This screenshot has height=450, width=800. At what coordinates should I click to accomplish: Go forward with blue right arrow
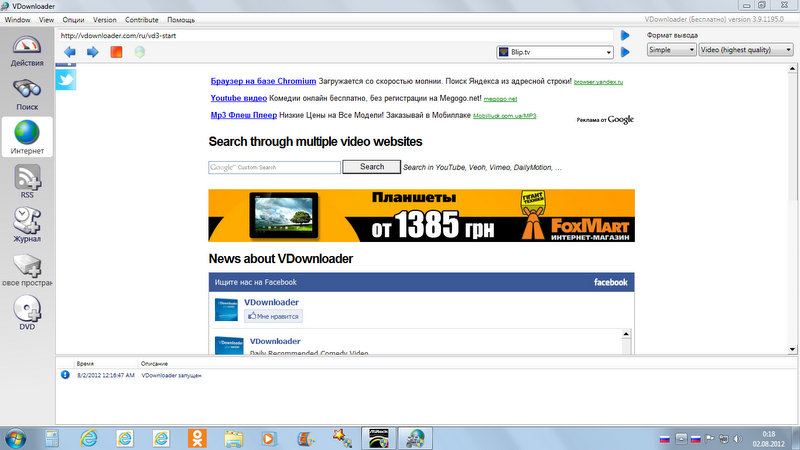point(92,52)
